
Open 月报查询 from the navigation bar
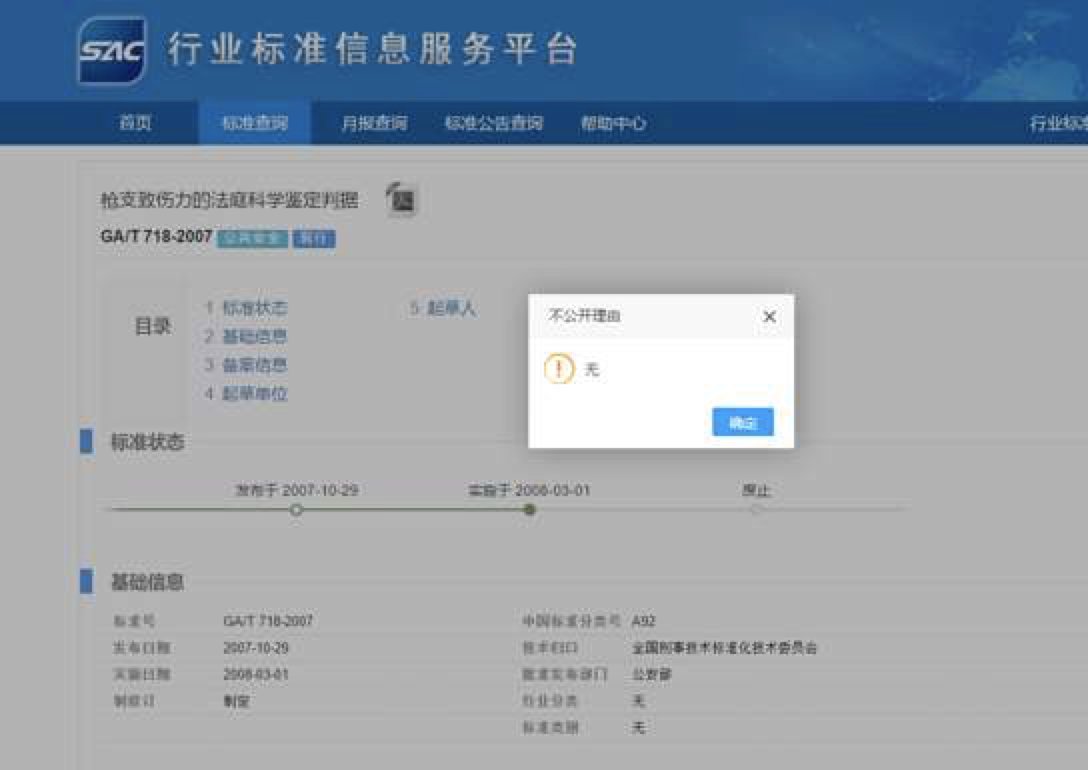[373, 122]
